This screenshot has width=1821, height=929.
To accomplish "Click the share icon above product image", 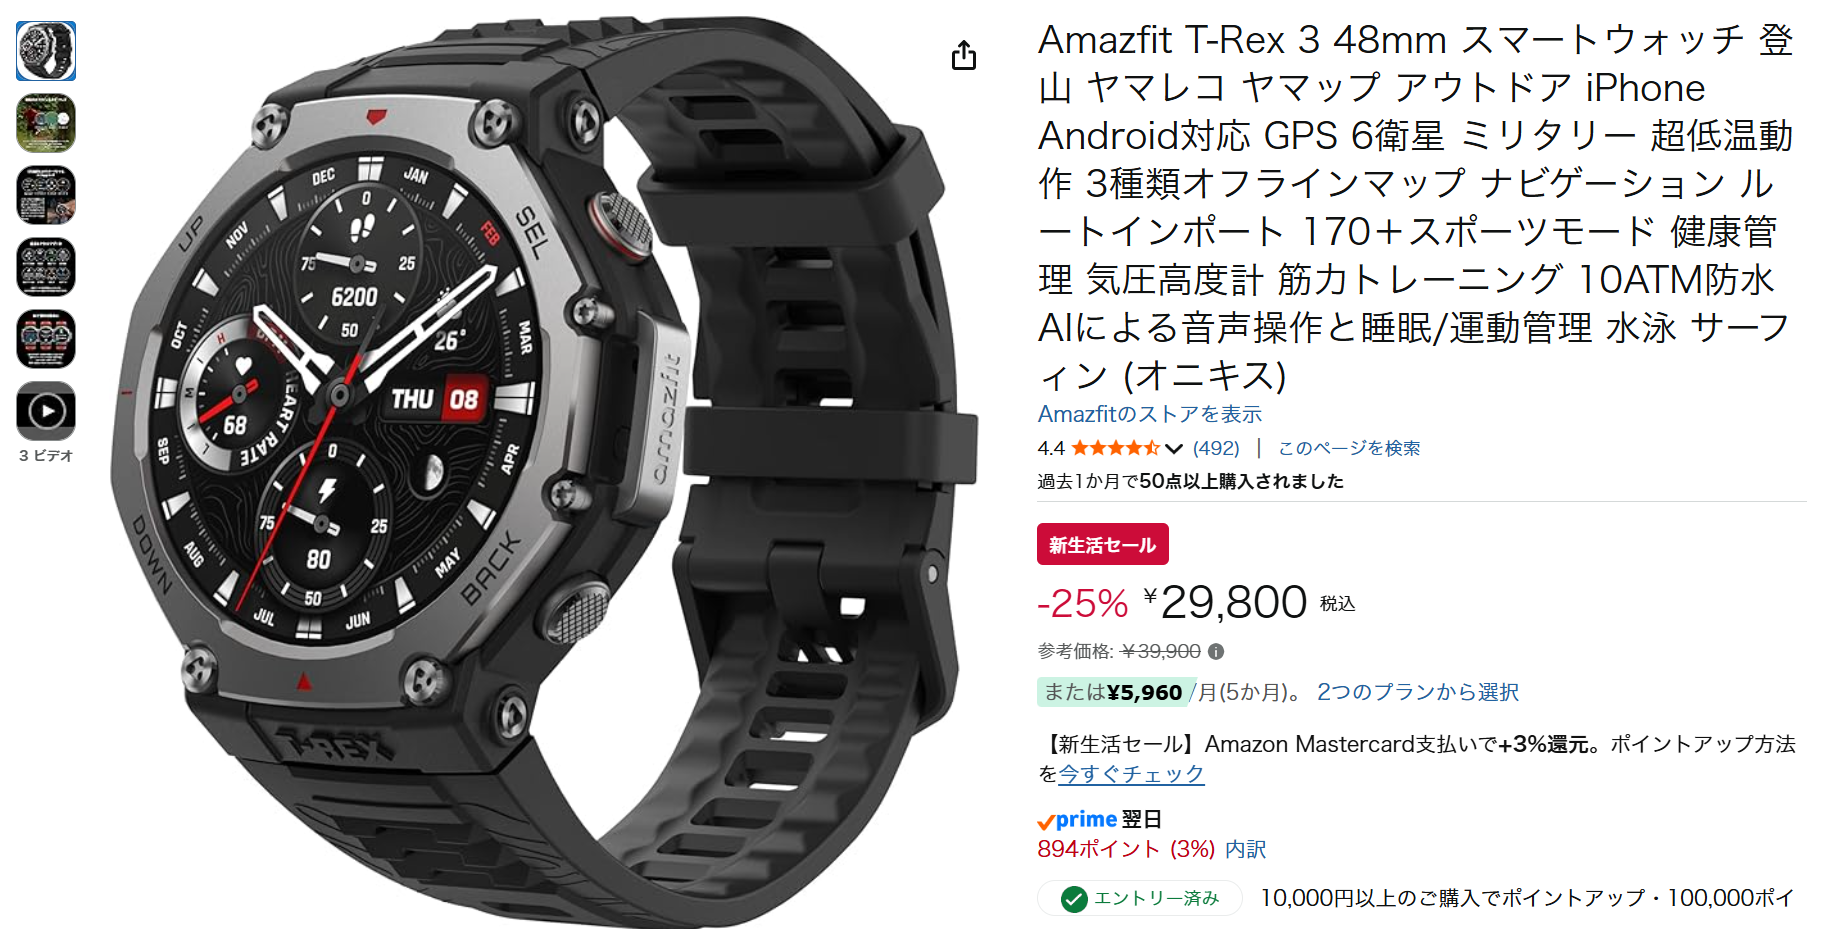I will 964,55.
